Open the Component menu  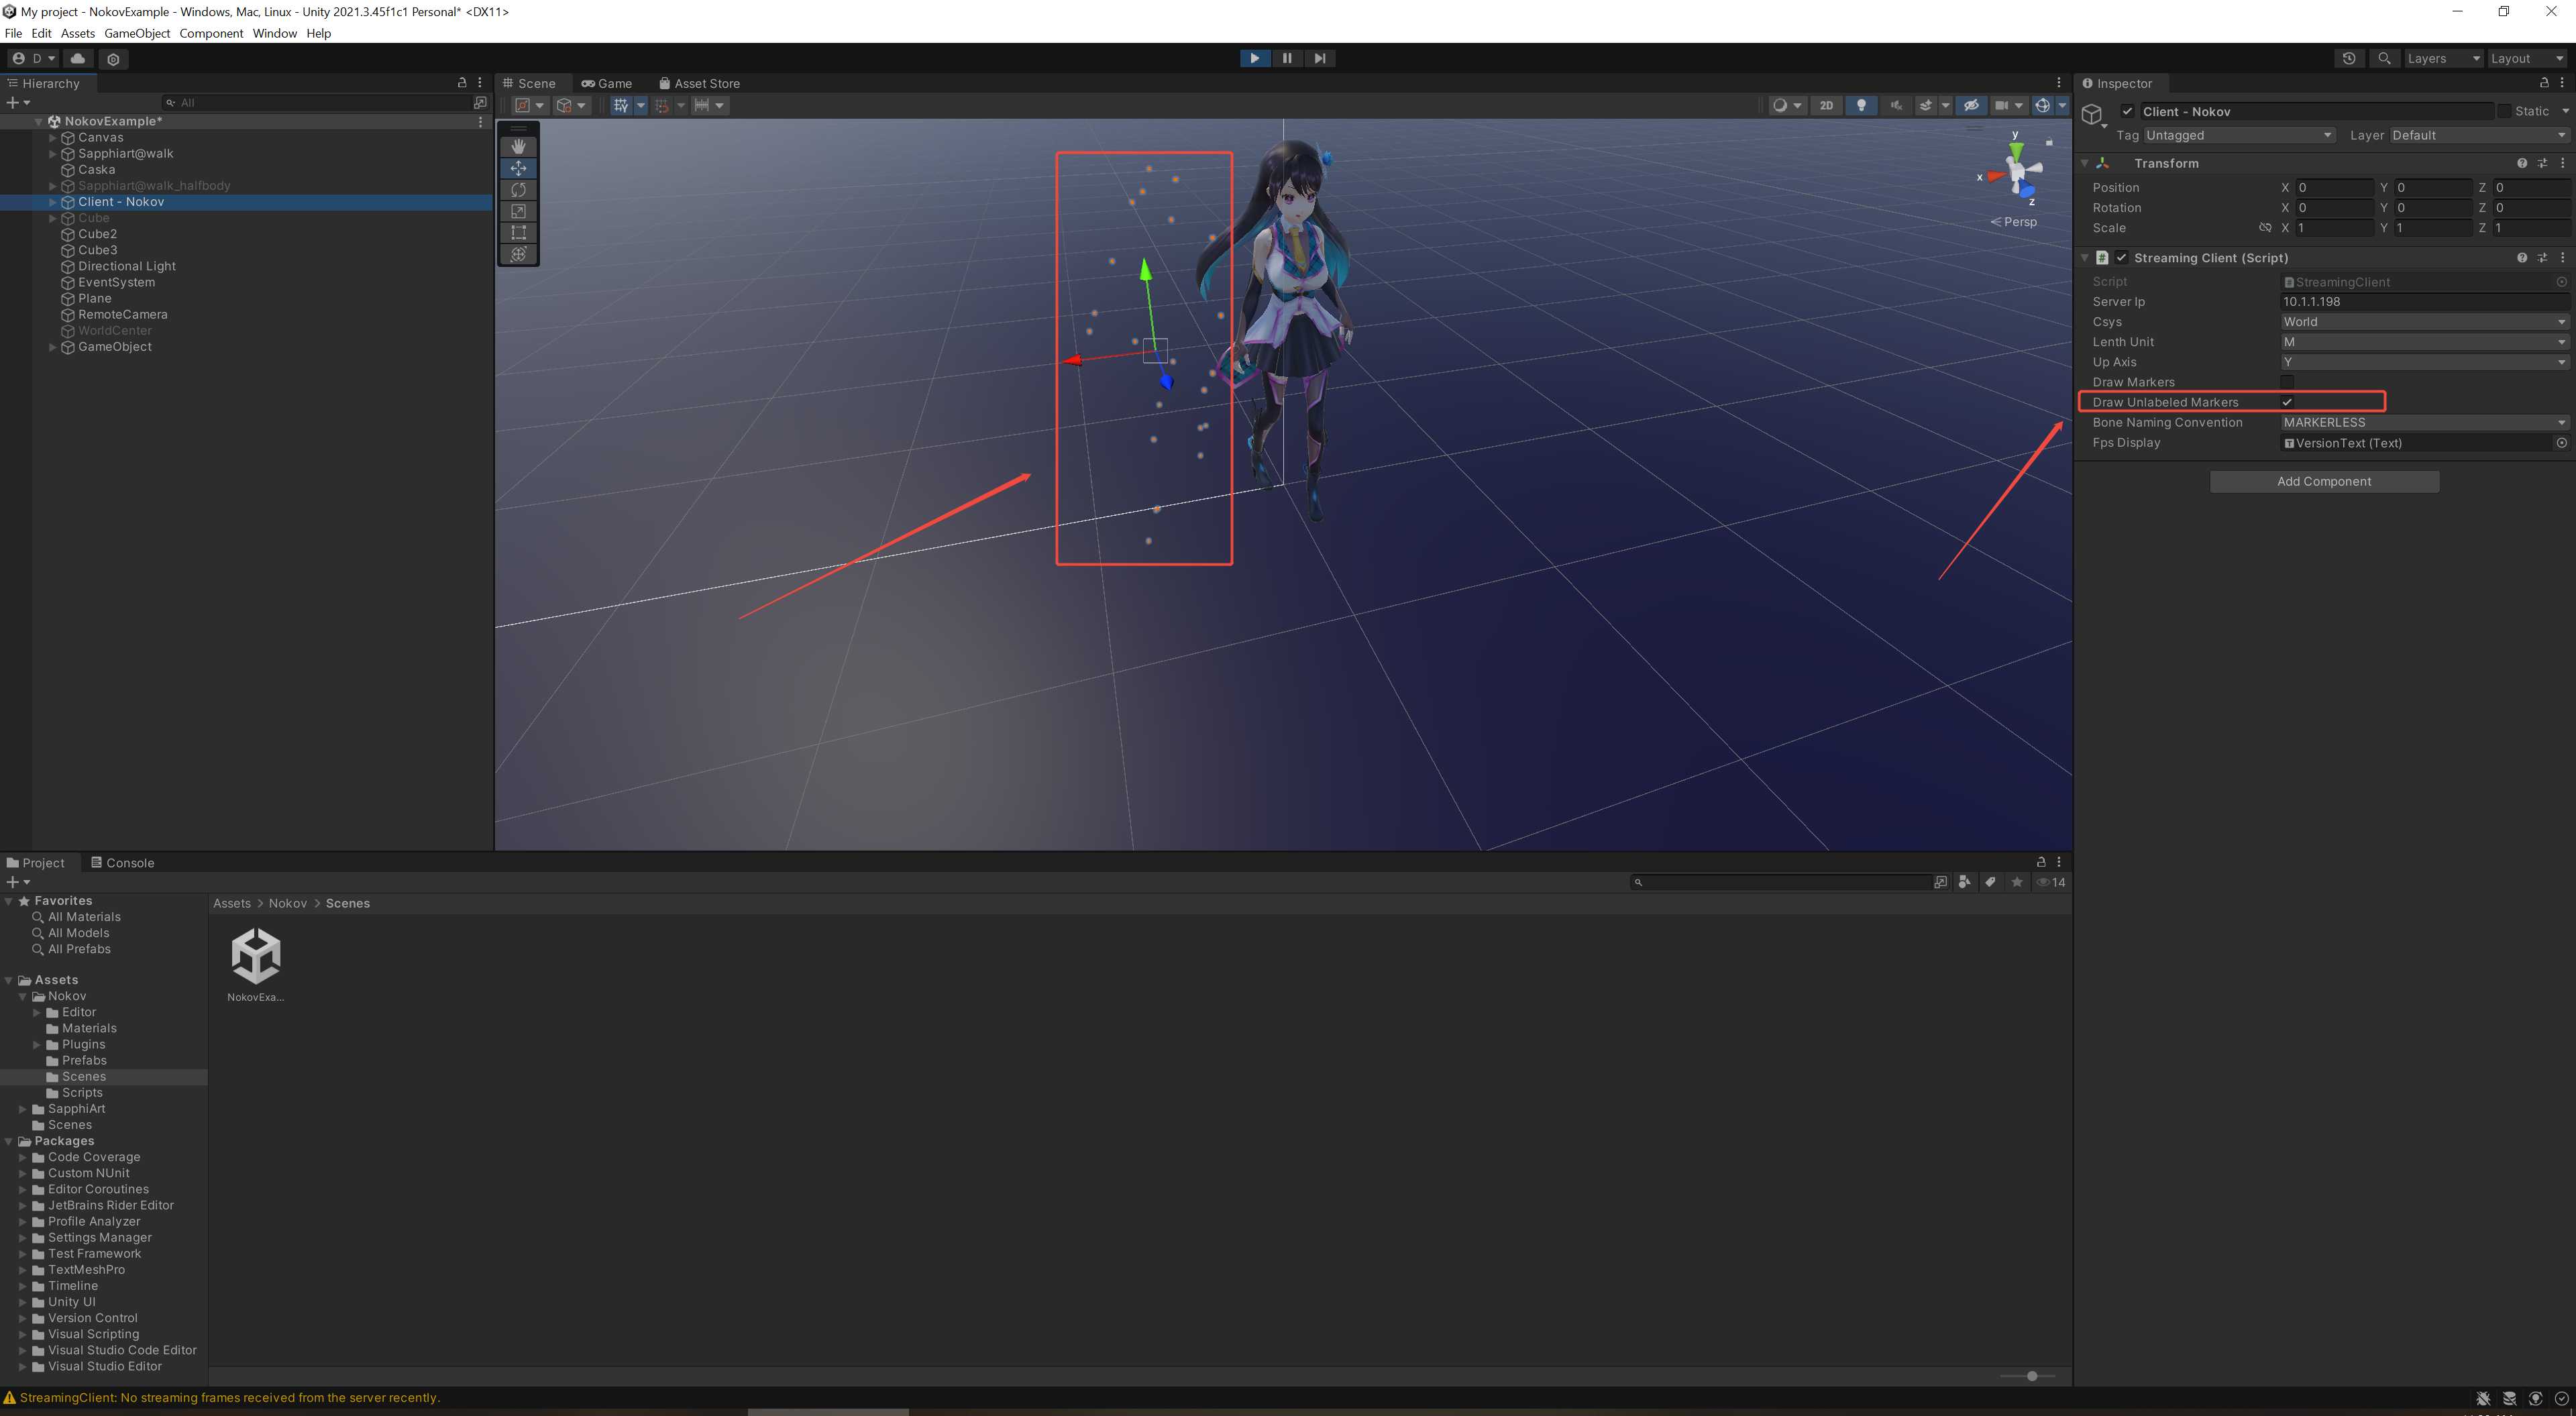click(211, 33)
